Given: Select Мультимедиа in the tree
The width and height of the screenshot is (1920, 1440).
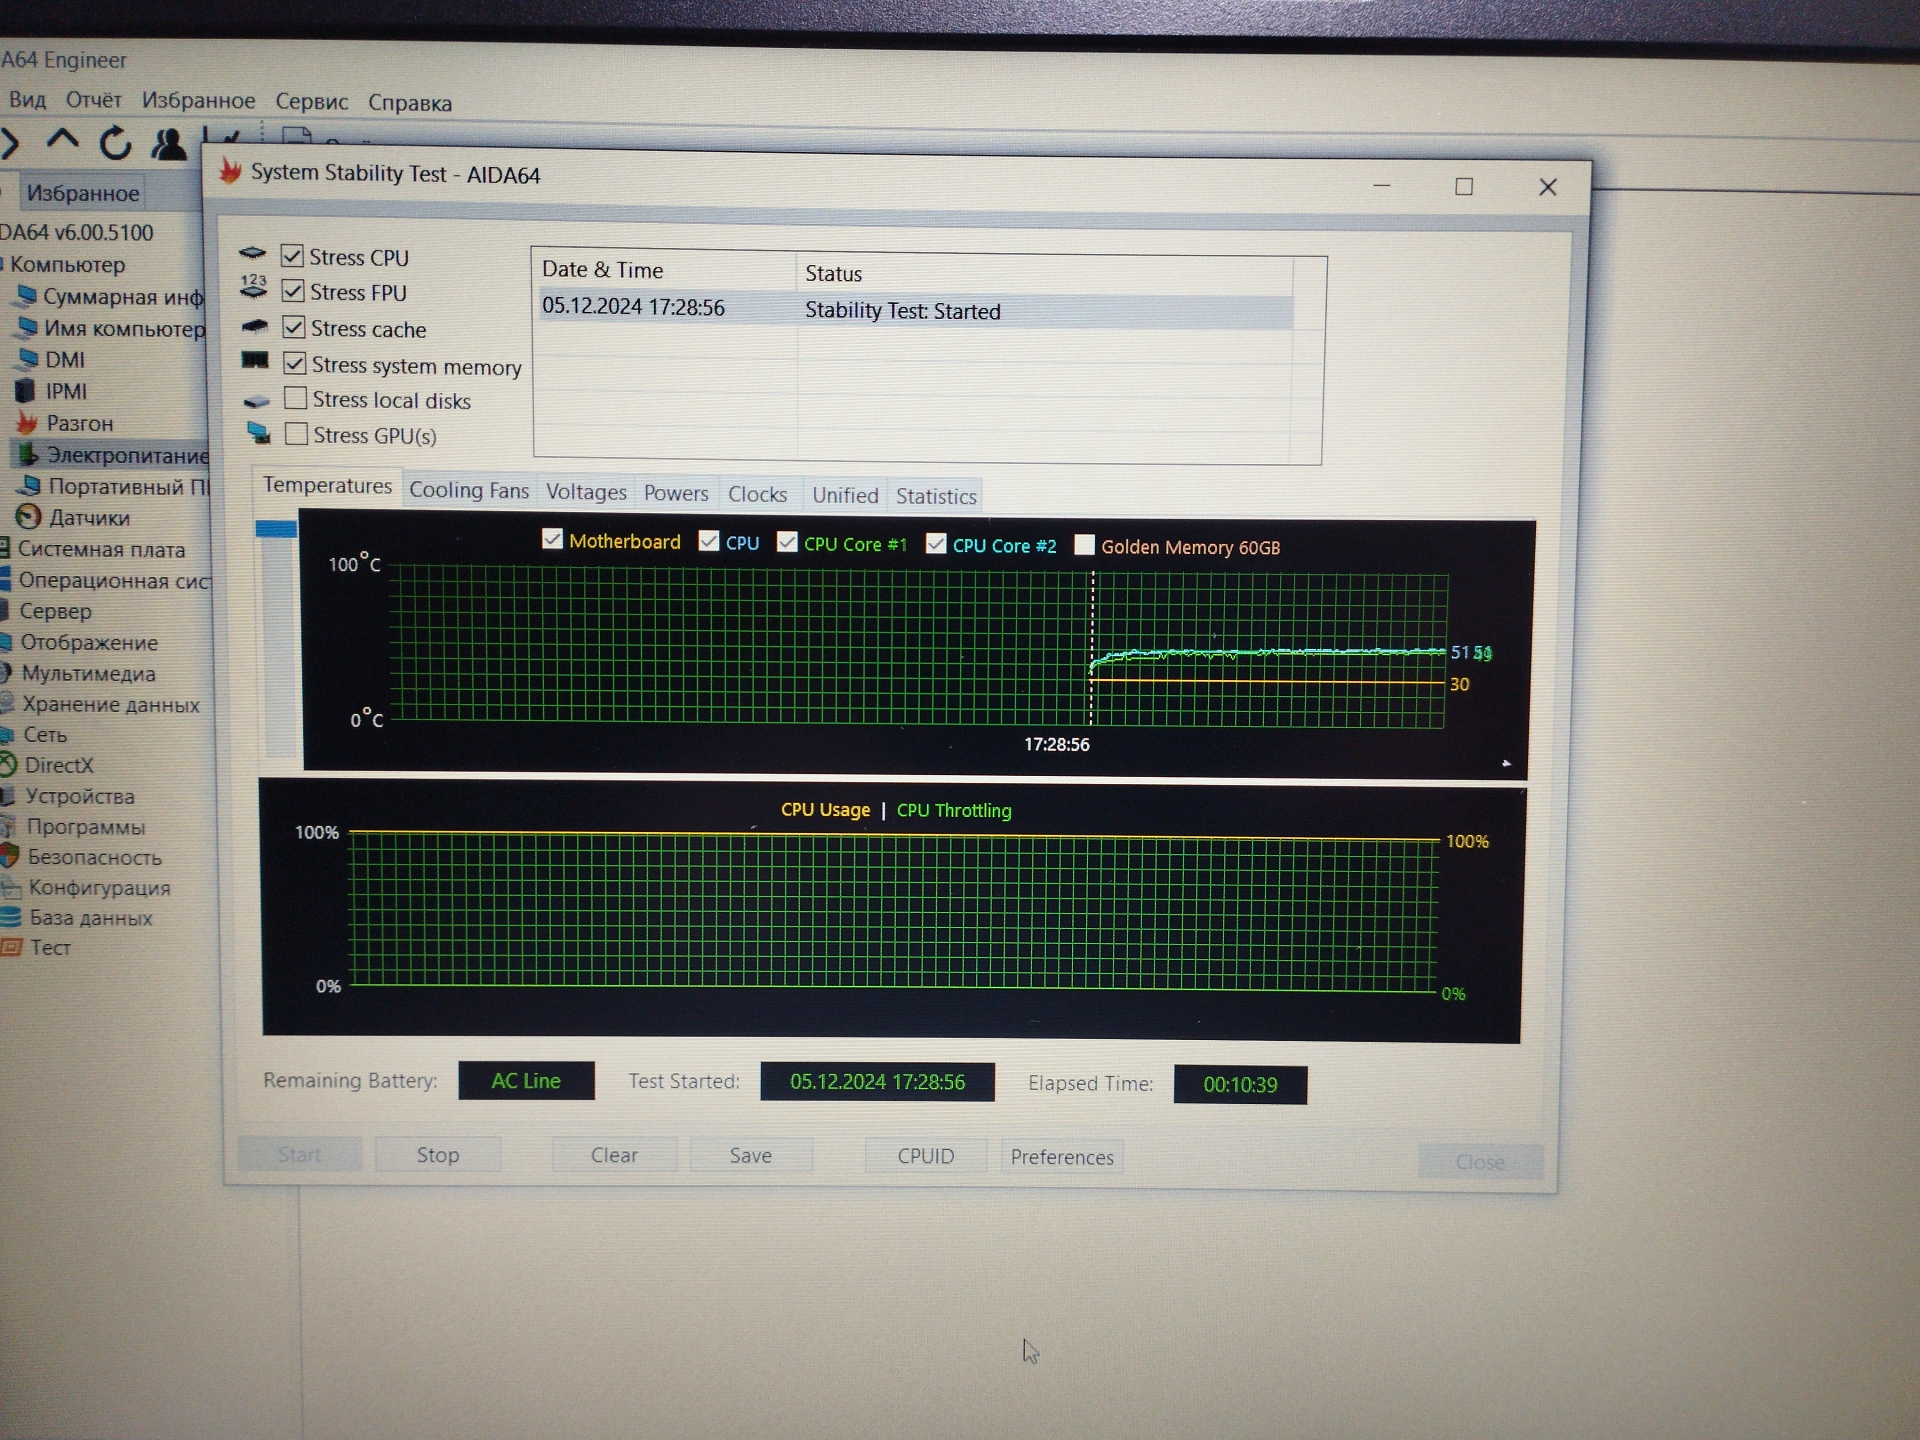Looking at the screenshot, I should click(88, 673).
